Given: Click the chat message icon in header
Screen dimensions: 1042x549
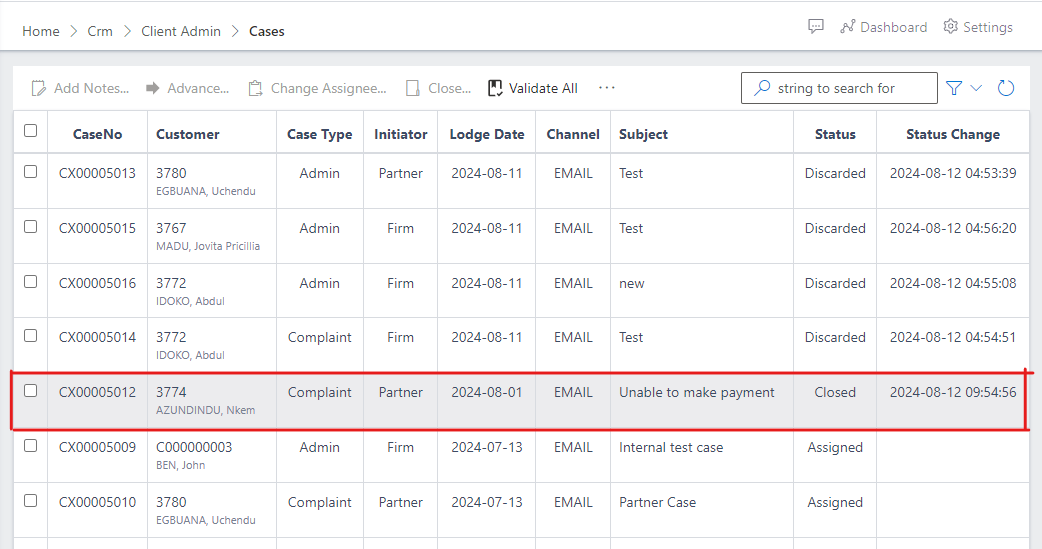Looking at the screenshot, I should (816, 27).
